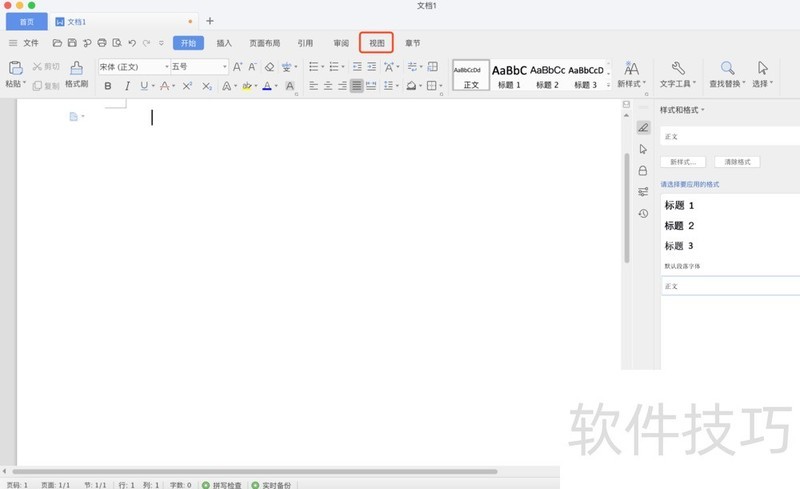Viewport: 800px width, 489px height.
Task: Click the Print icon in quick toolbar
Action: 102,43
